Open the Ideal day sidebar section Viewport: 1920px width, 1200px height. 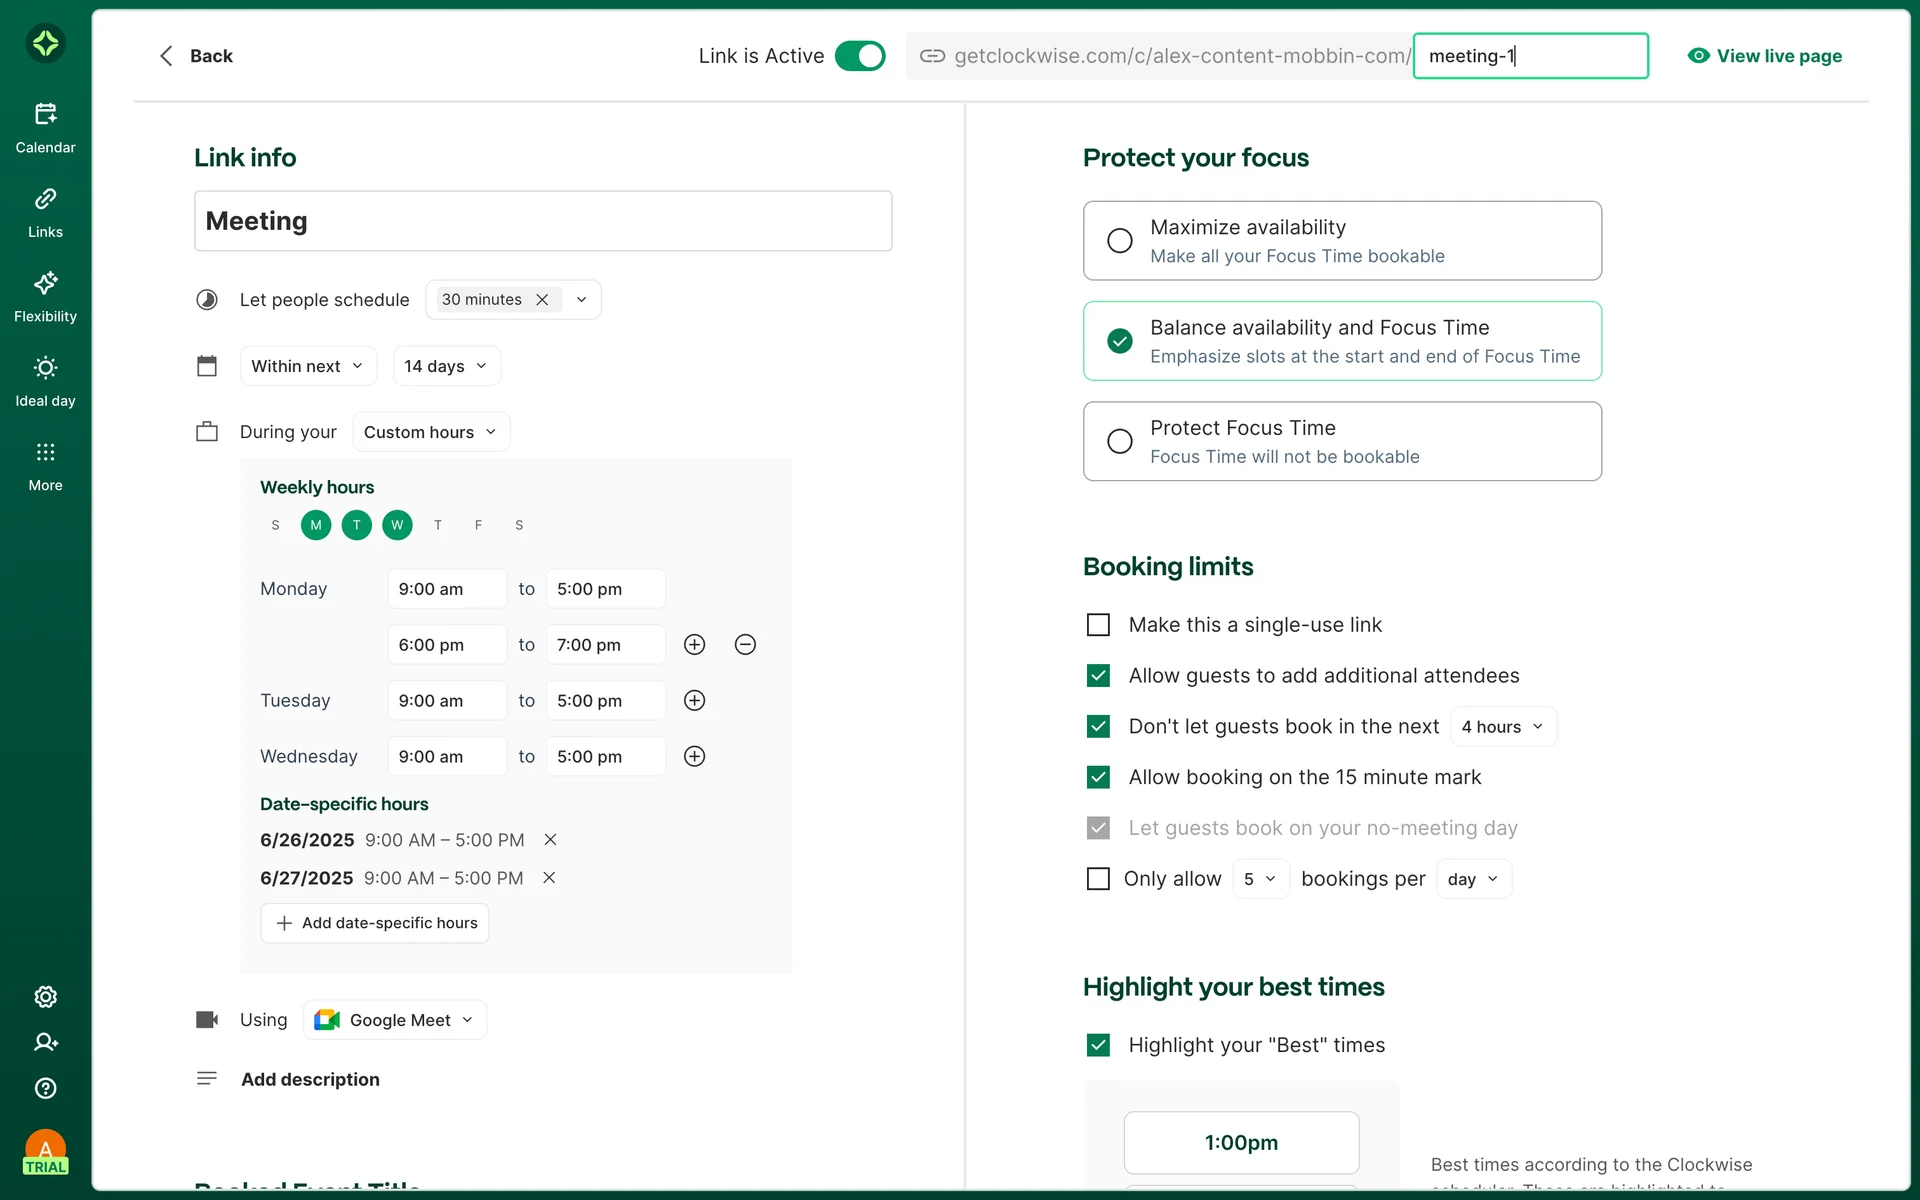(45, 381)
